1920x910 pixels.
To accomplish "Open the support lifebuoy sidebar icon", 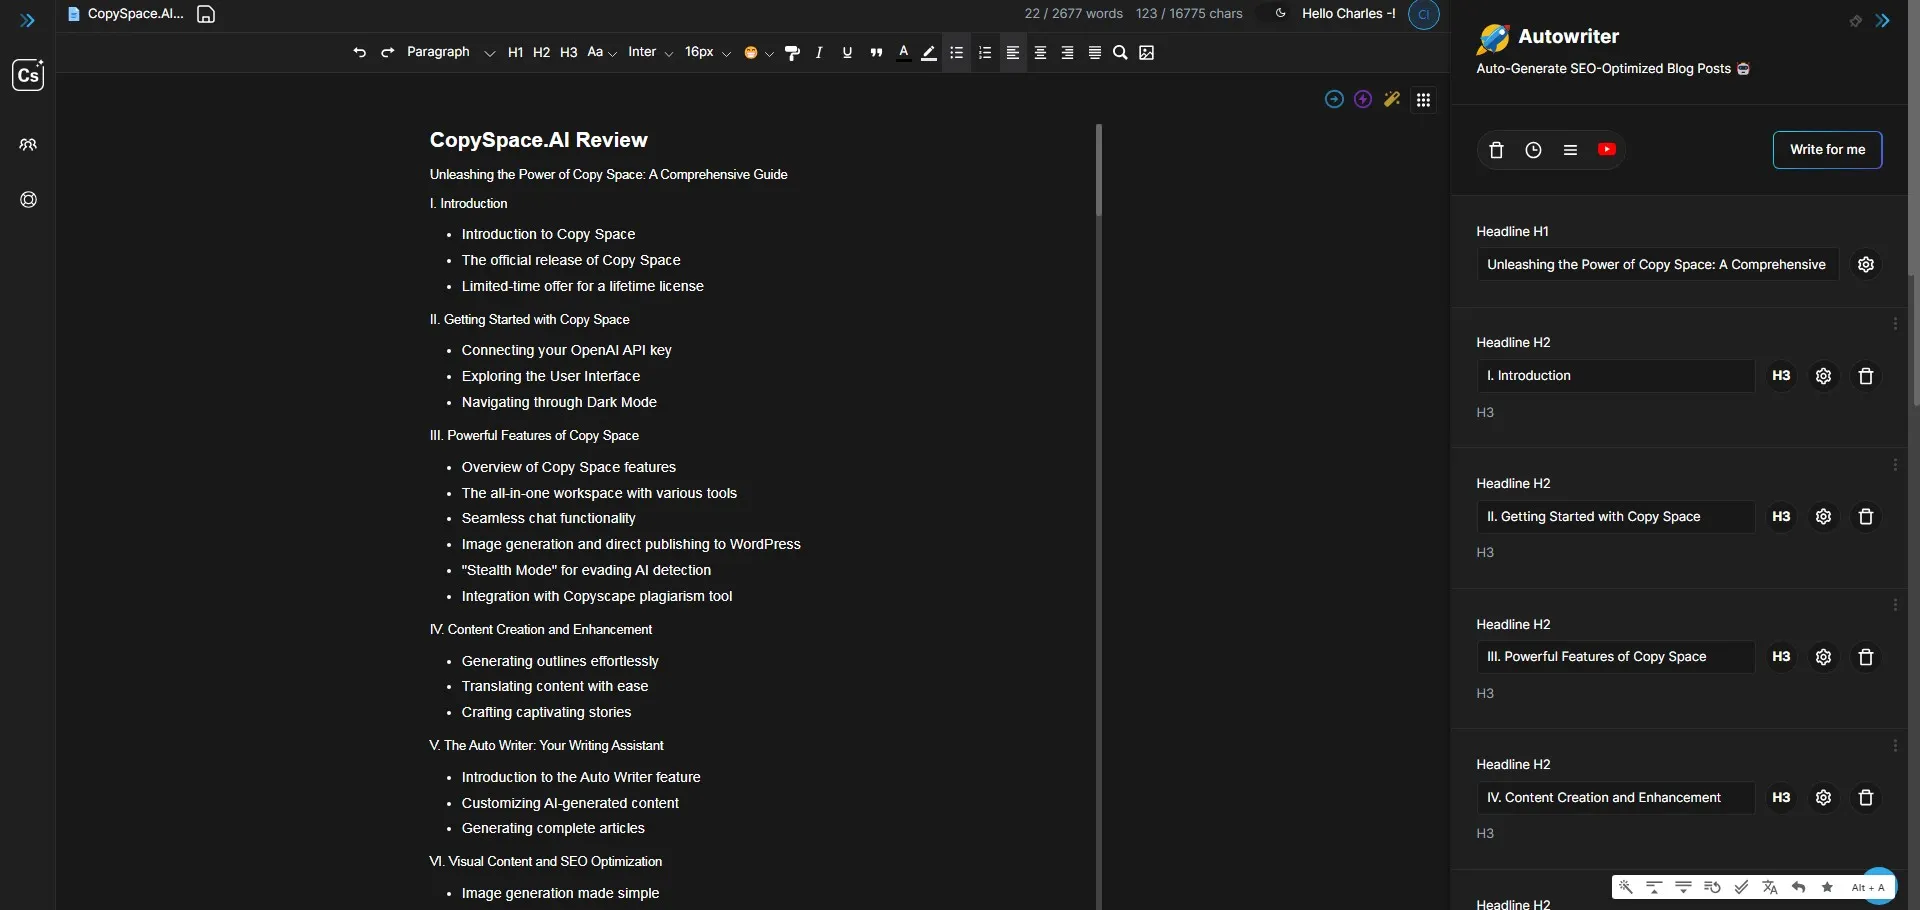I will click(x=28, y=200).
